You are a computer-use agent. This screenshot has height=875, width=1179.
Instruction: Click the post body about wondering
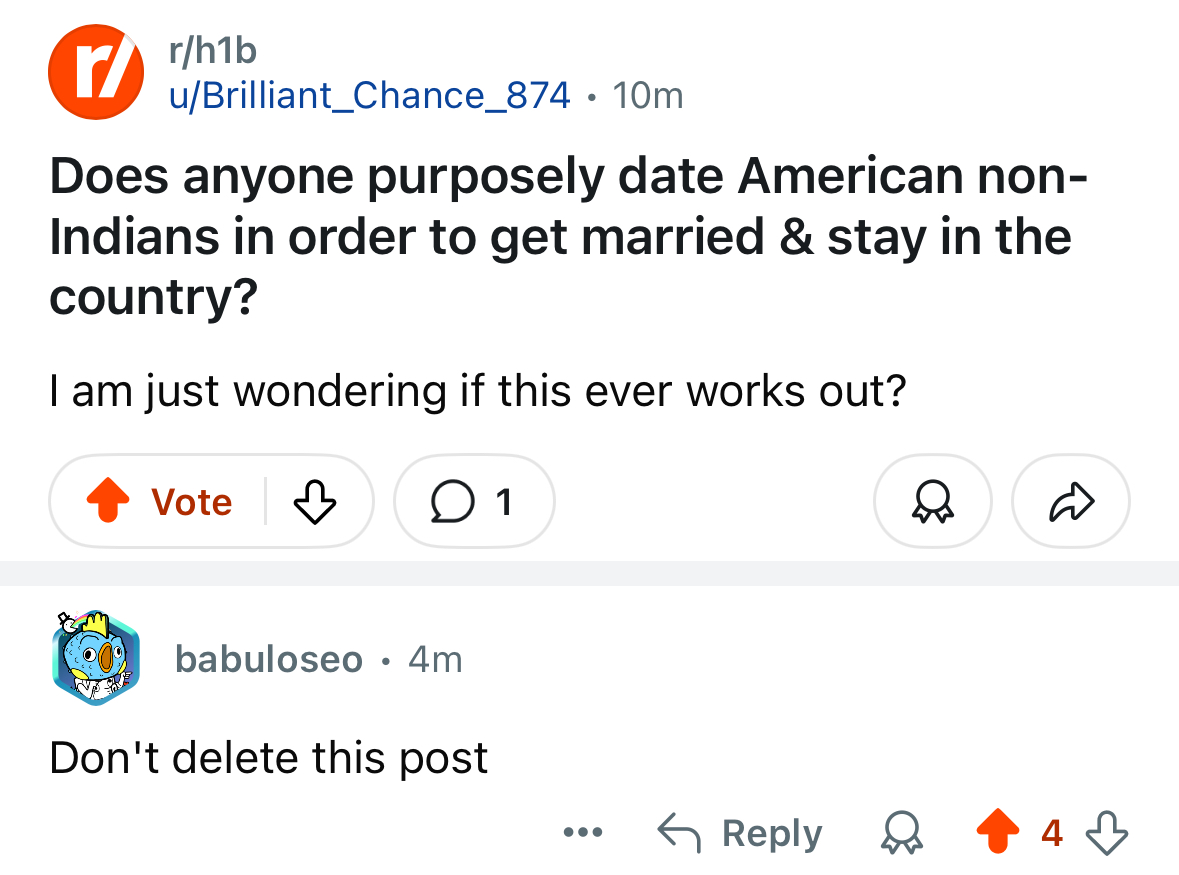477,391
